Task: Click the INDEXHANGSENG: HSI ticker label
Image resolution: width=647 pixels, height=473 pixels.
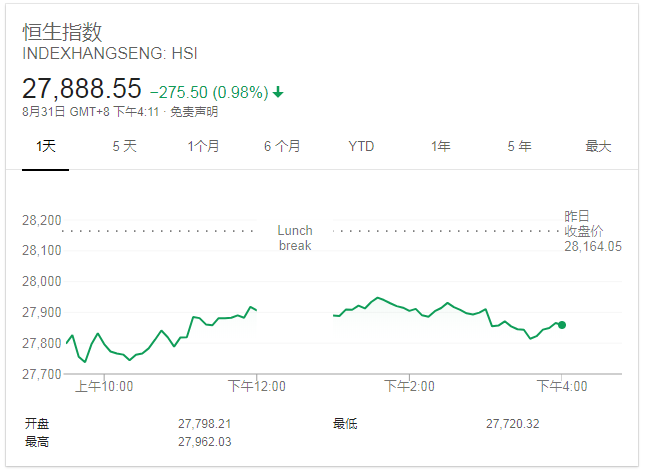Action: coord(110,54)
